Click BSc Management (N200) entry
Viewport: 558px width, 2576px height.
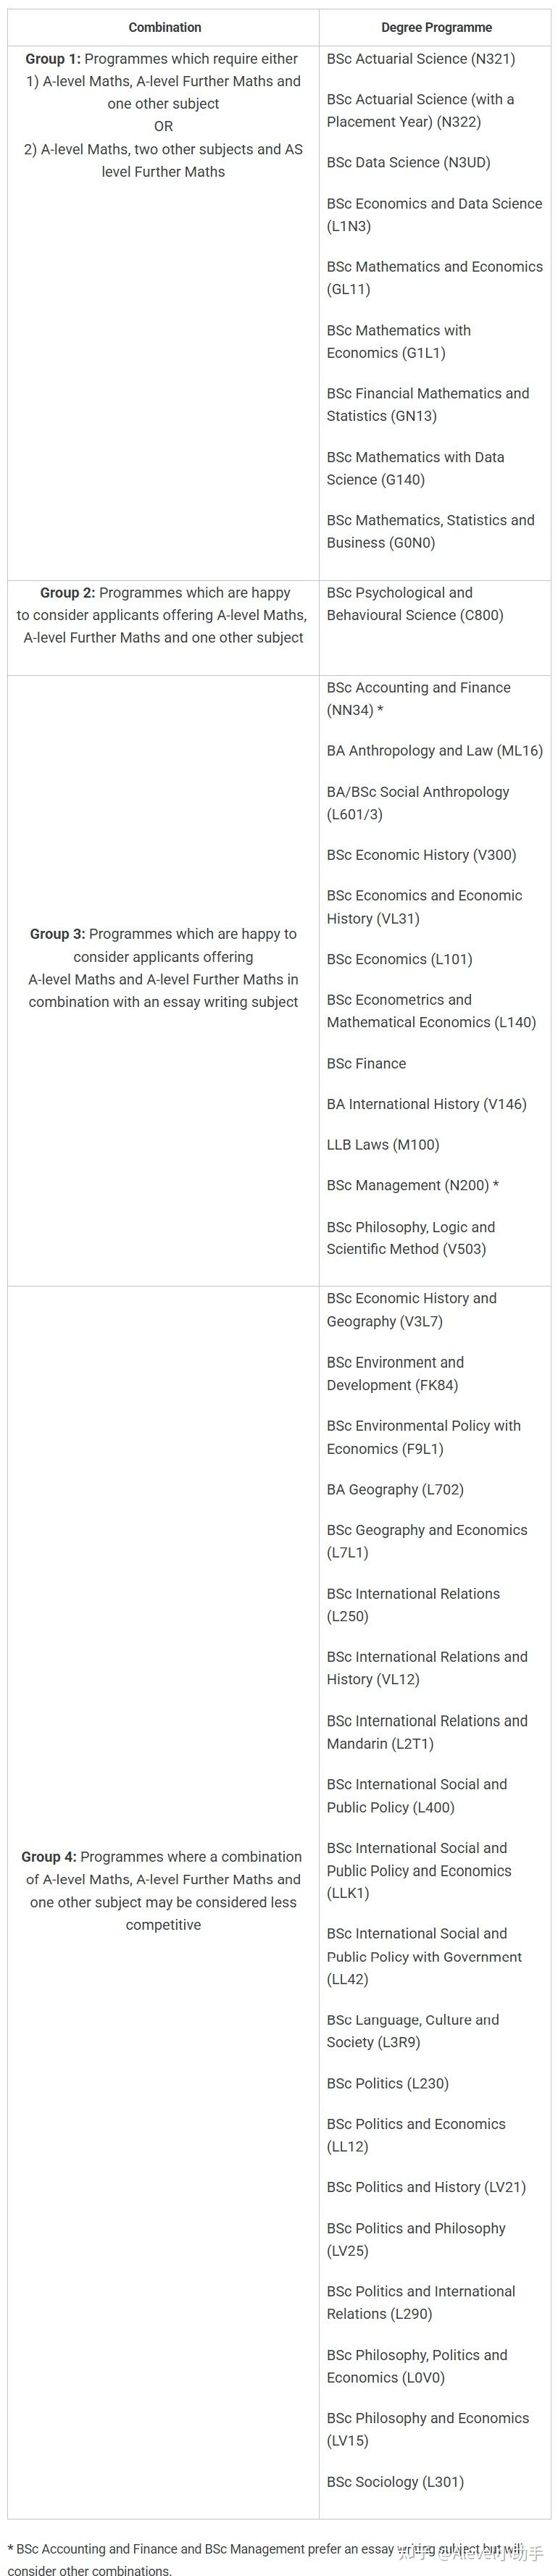click(412, 1185)
